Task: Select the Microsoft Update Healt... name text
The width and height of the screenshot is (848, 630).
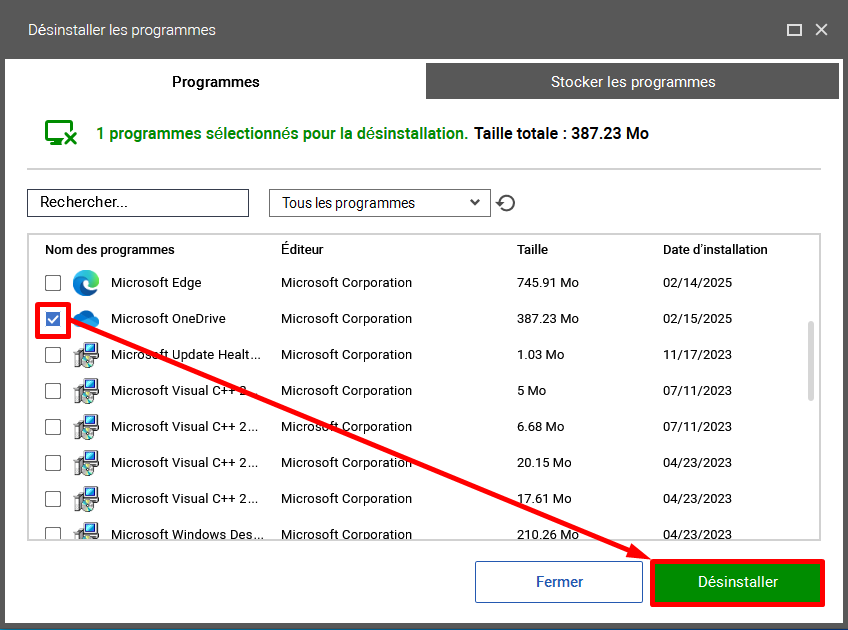Action: [186, 355]
